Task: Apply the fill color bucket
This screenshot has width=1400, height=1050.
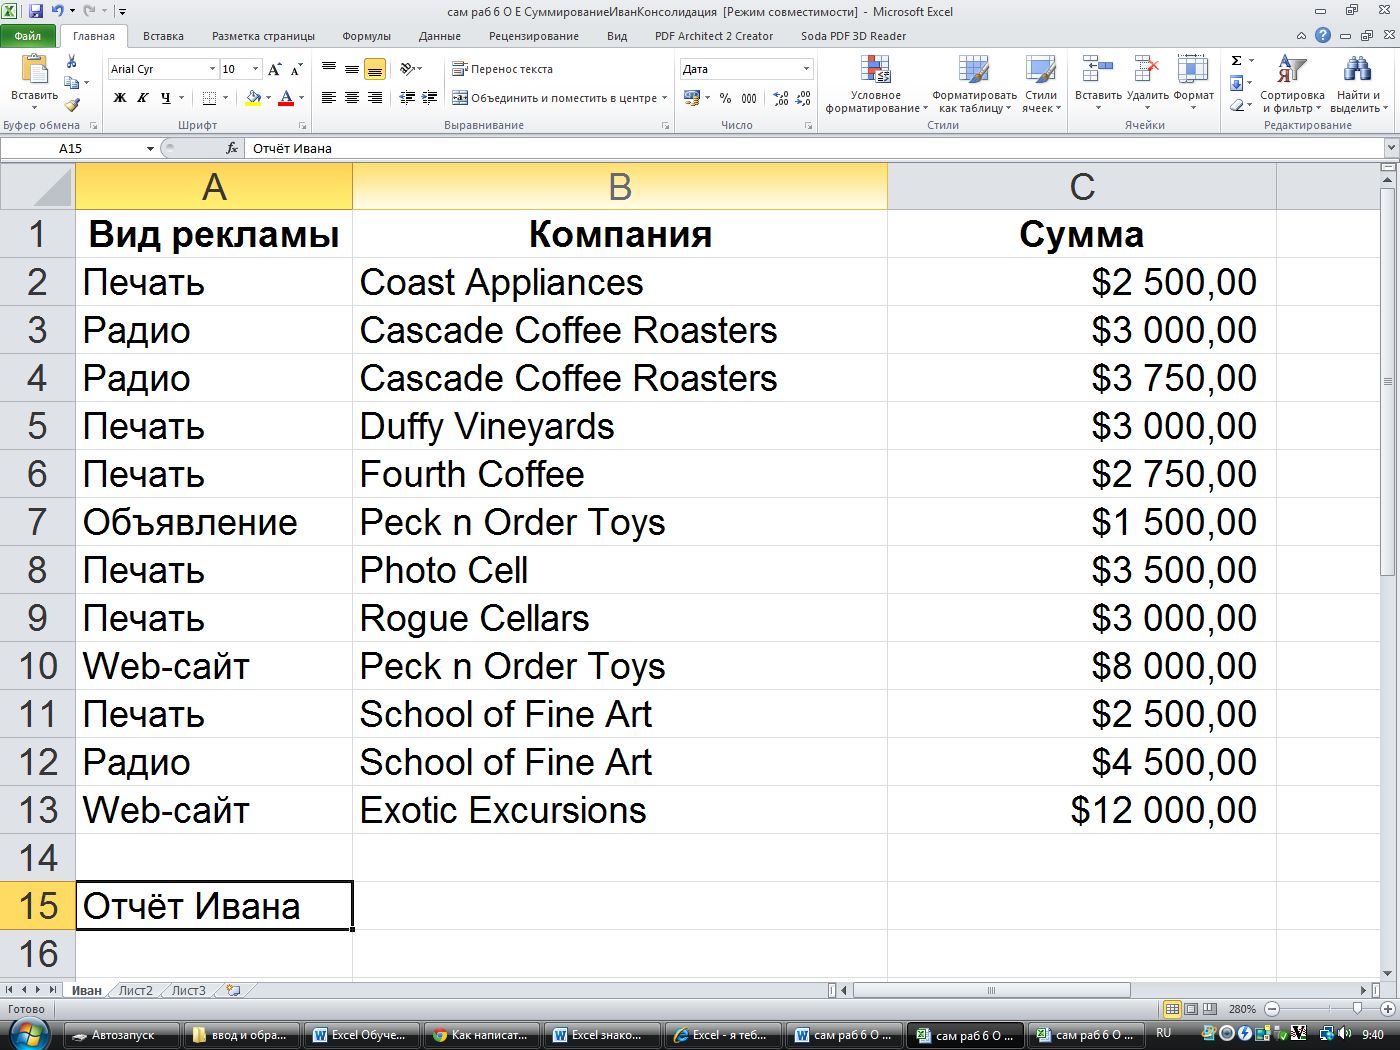Action: click(x=253, y=98)
